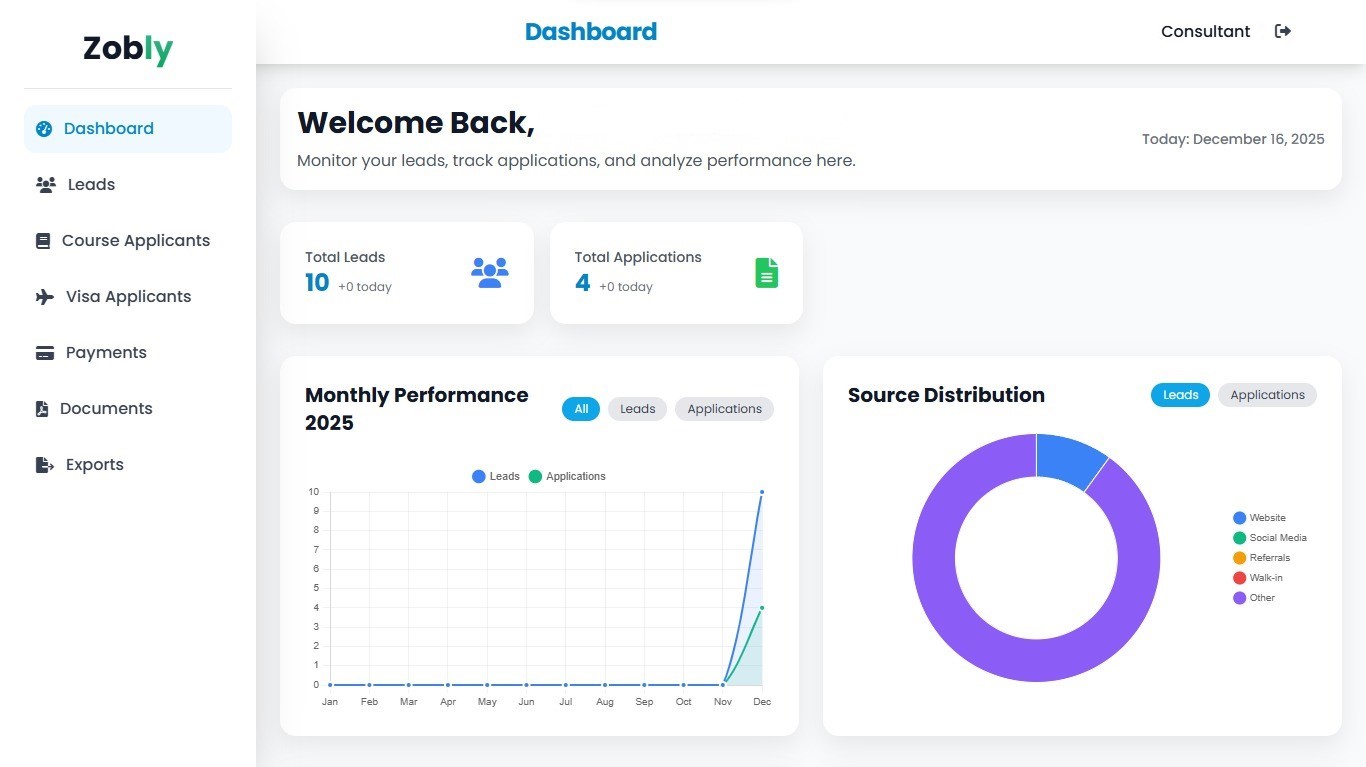Switch Monthly Performance chart to Applications

pyautogui.click(x=724, y=409)
